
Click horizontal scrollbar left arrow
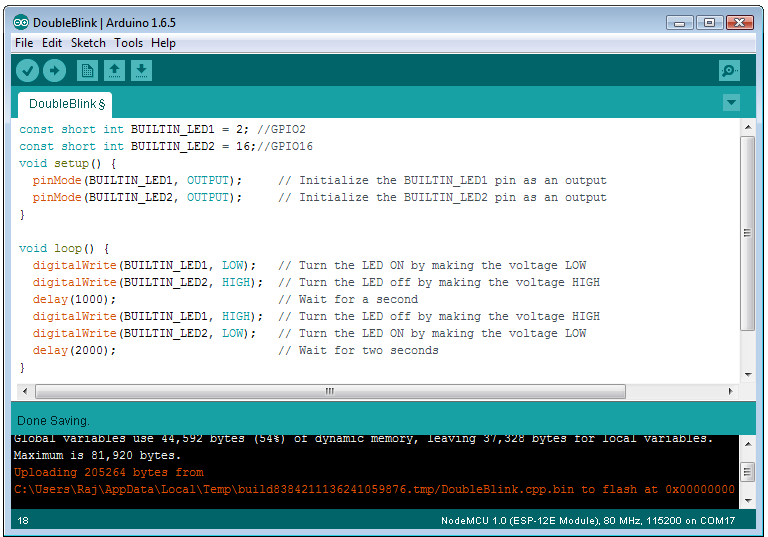pos(25,391)
